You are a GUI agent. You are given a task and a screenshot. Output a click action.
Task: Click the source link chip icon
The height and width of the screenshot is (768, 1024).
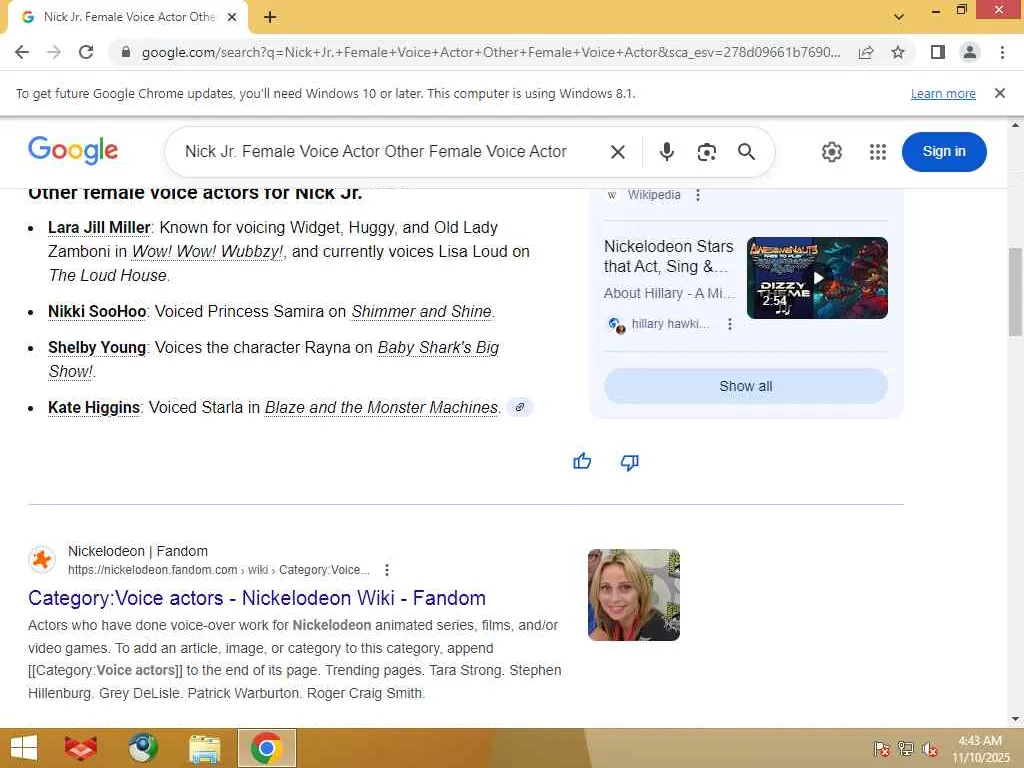520,407
